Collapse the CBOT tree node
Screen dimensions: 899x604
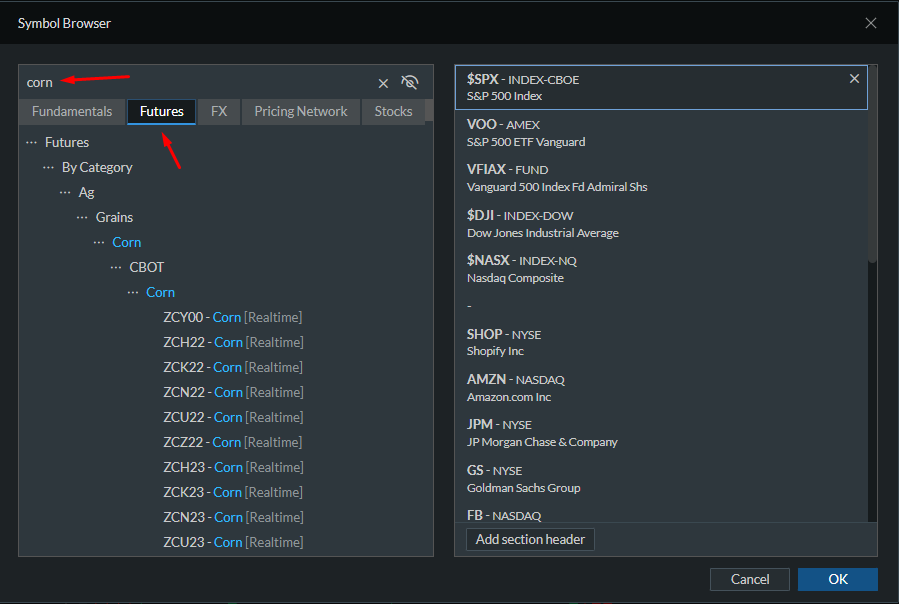click(116, 267)
